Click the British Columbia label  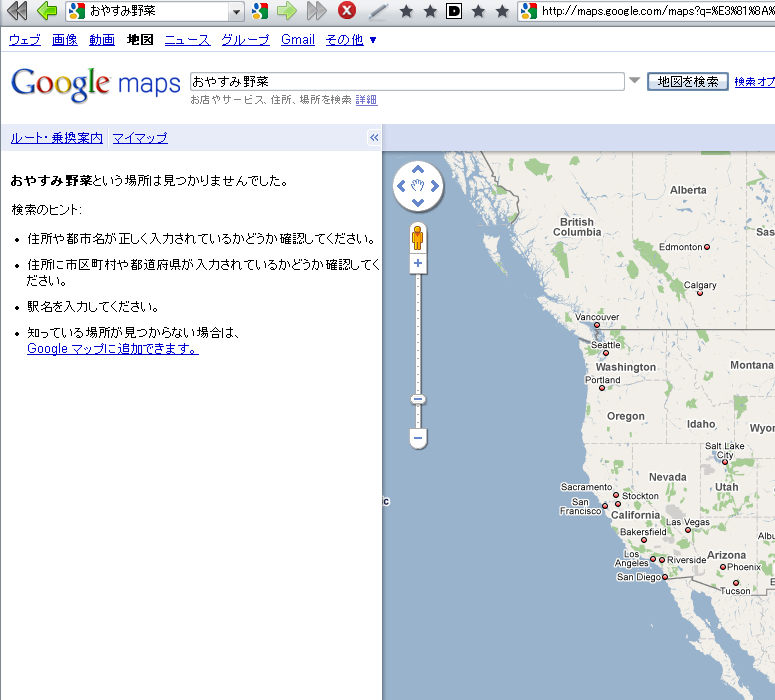[x=577, y=227]
